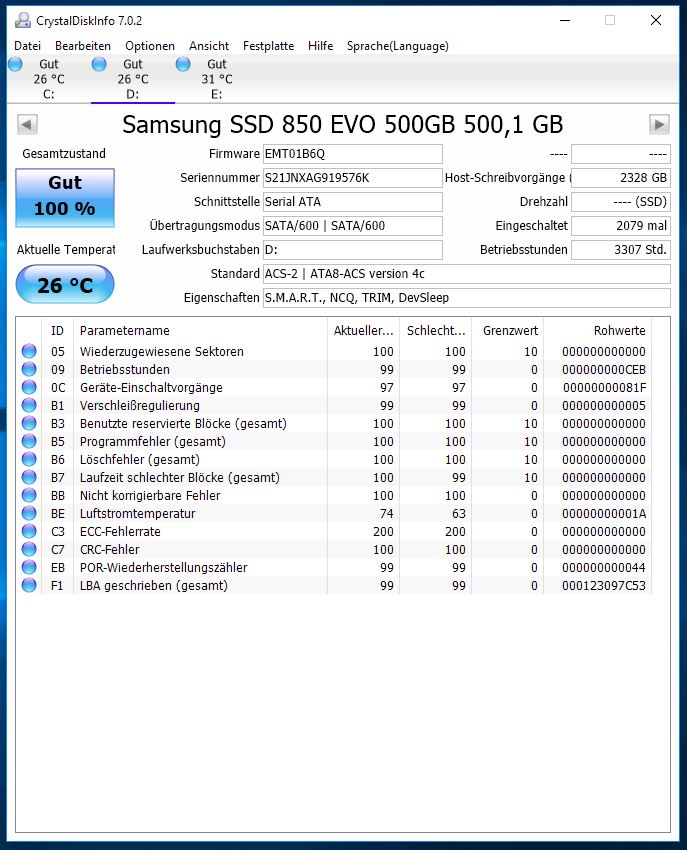This screenshot has width=687, height=850.
Task: Click the Übertragungsmodus field SATA/600
Action: 353,226
